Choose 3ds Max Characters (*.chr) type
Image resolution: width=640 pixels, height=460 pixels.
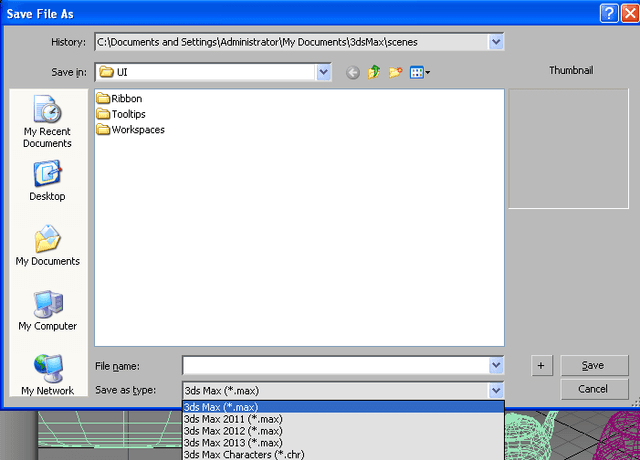coord(343,454)
